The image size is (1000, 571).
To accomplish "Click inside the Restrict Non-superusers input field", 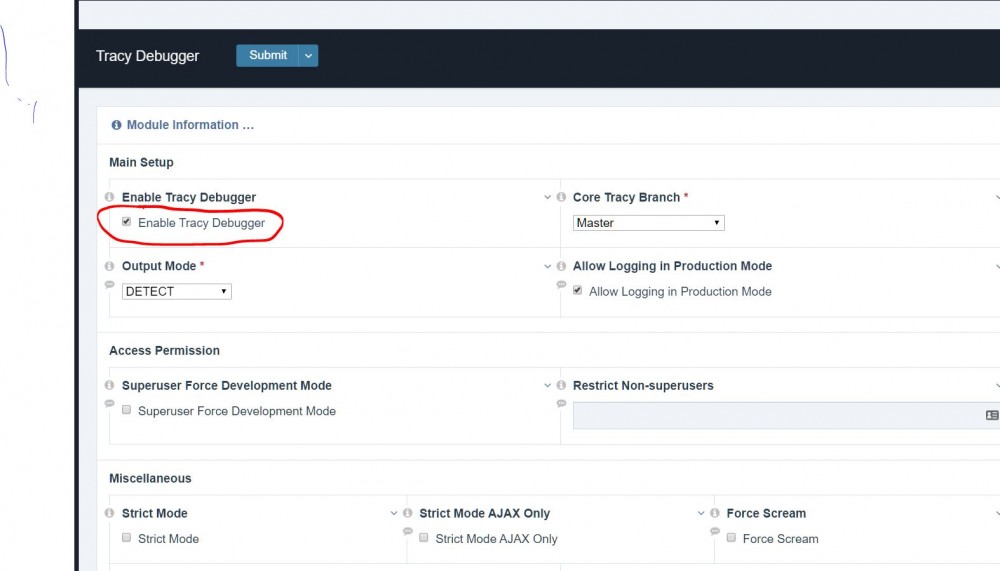I will (770, 415).
